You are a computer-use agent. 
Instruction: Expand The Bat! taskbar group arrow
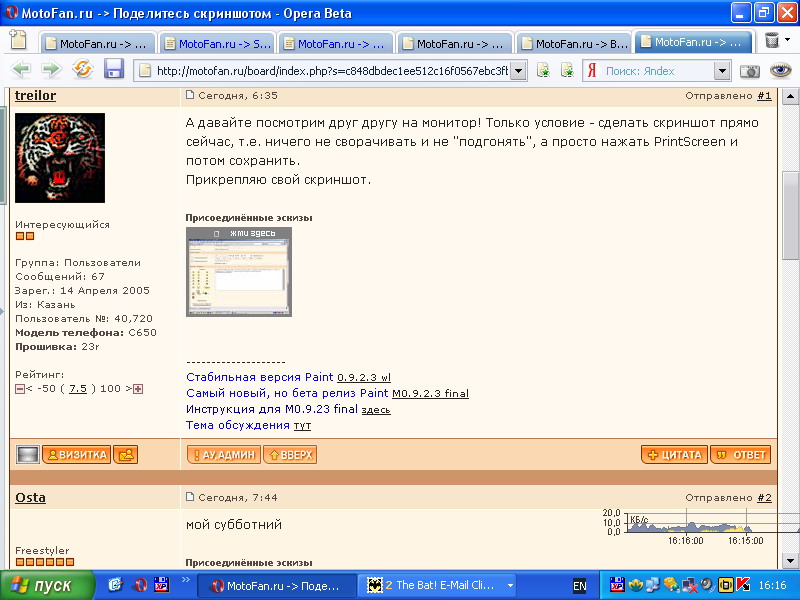tap(510, 586)
